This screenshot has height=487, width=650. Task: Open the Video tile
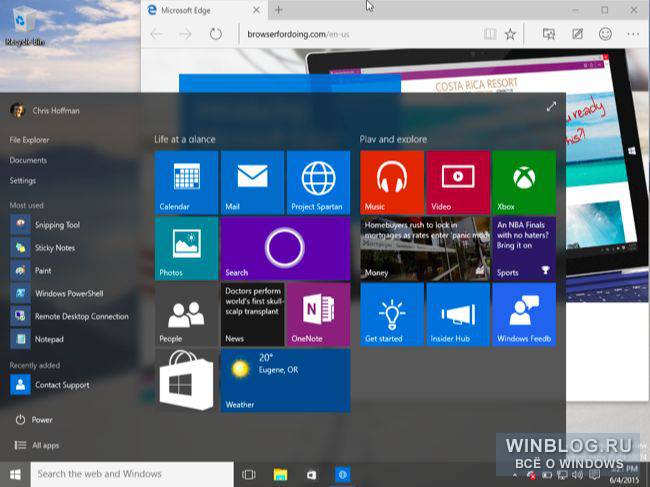(458, 182)
